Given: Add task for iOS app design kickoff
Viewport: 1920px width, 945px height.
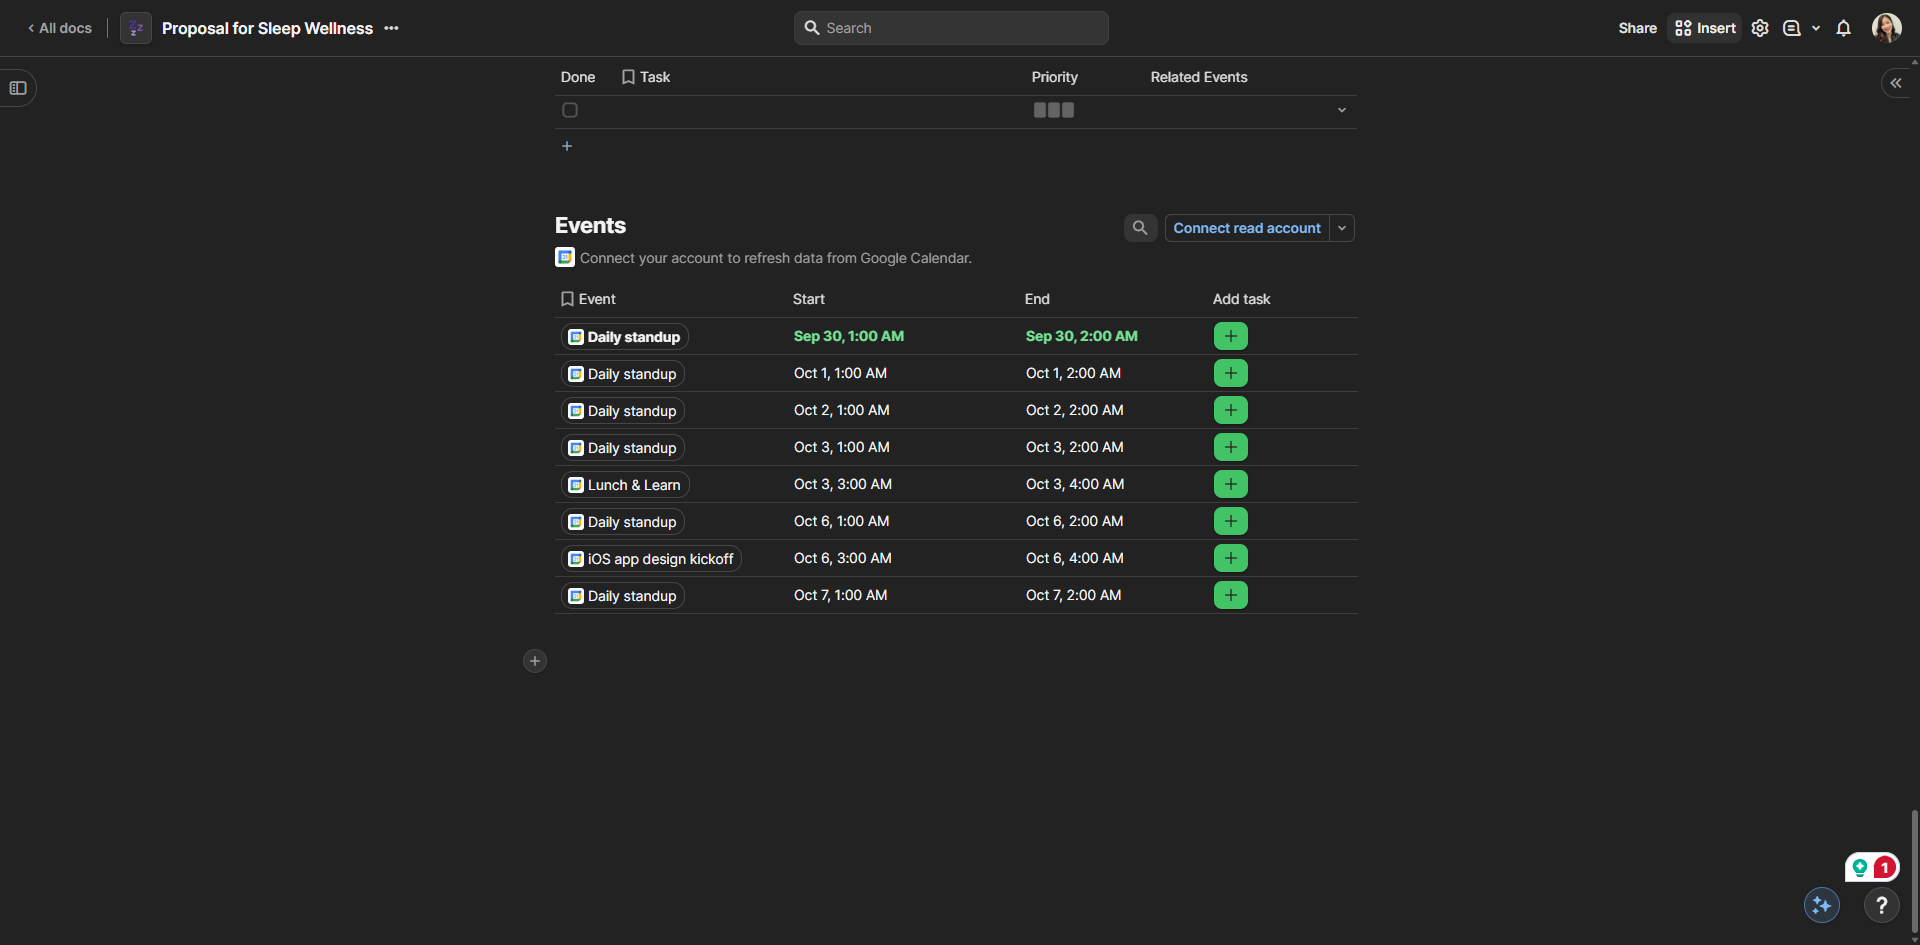Looking at the screenshot, I should point(1230,558).
